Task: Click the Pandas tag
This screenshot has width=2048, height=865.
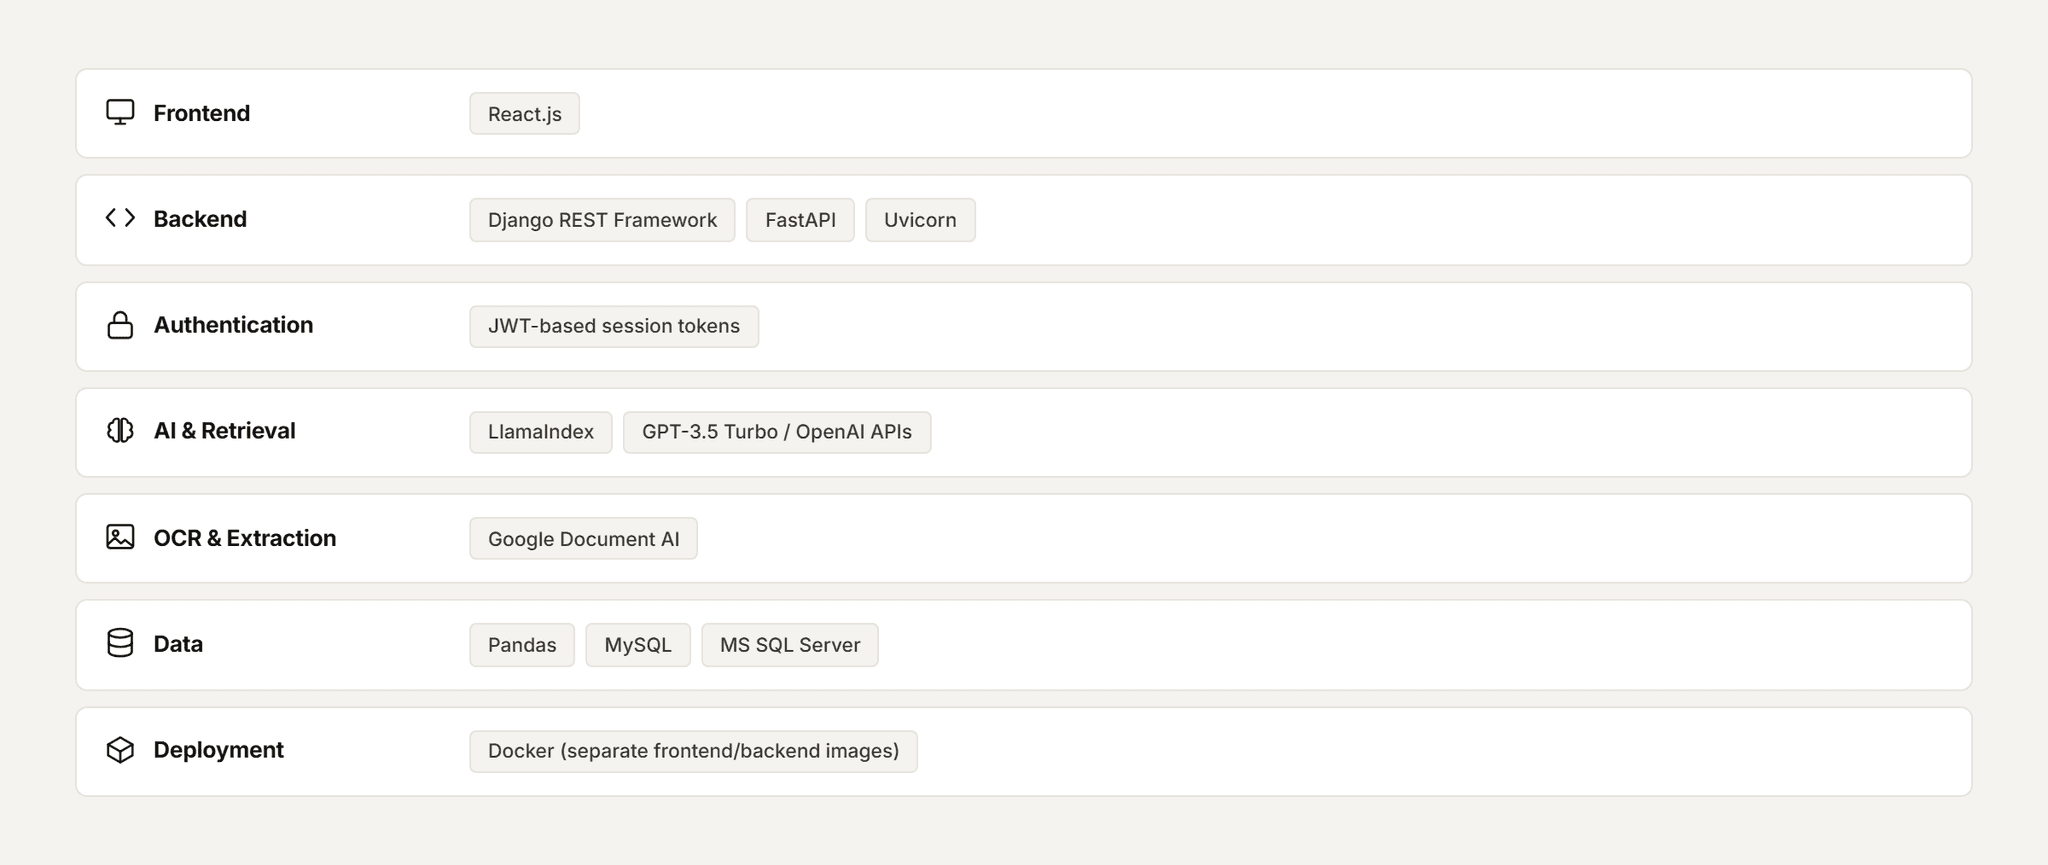Action: tap(522, 645)
